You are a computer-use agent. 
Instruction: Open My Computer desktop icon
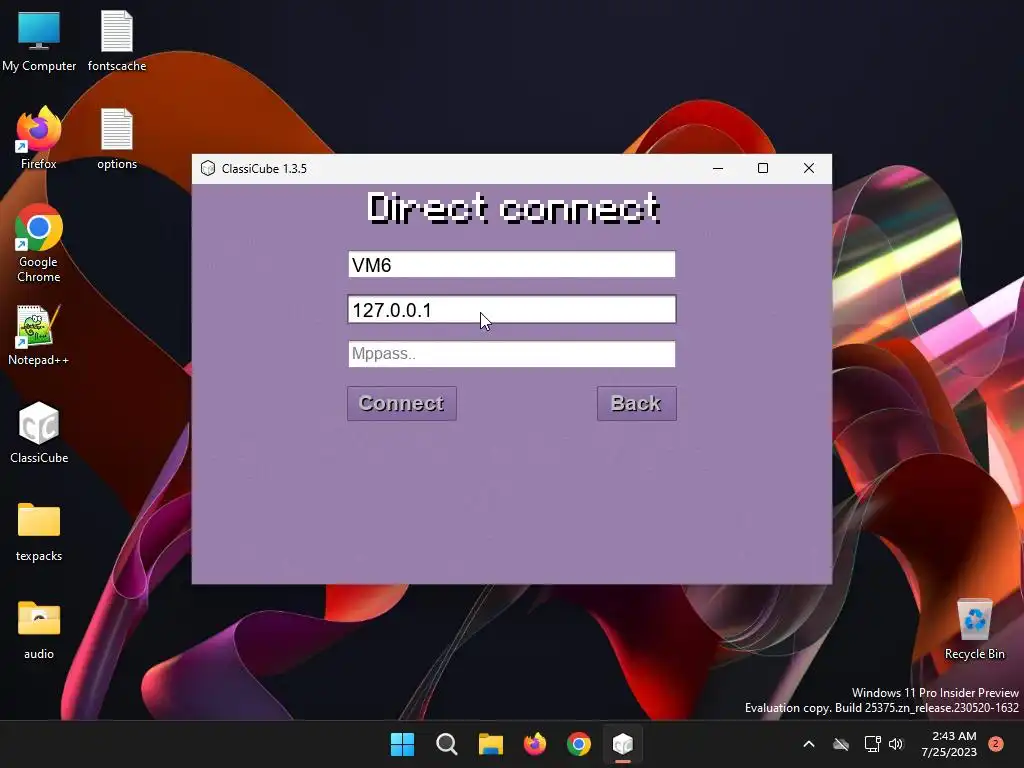(x=39, y=42)
